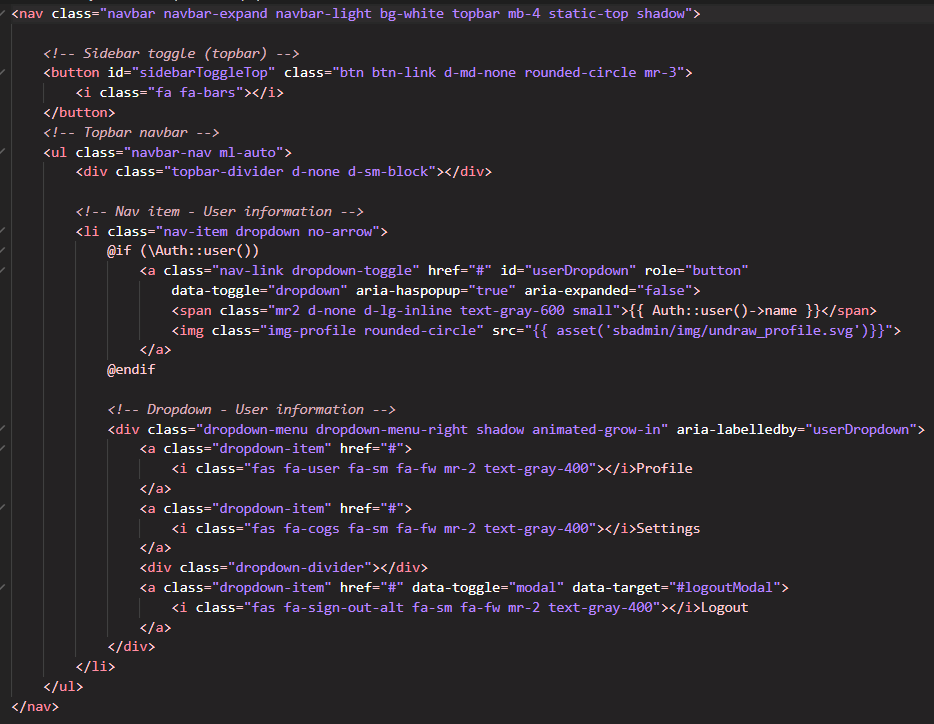Collapse the fold on the sidebarToggleTop button line

[3, 73]
